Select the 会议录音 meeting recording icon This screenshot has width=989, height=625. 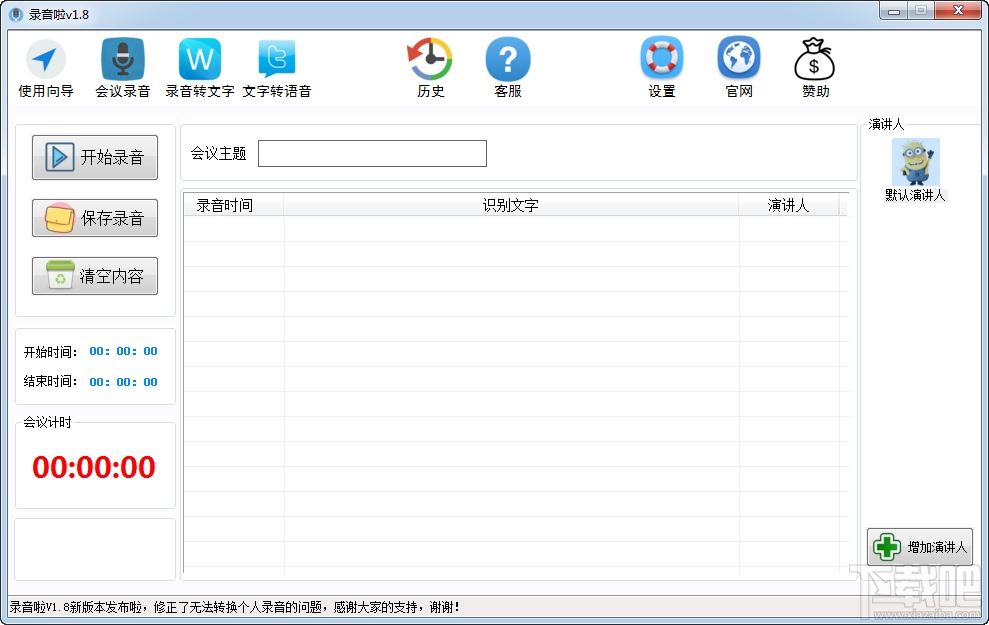[122, 66]
